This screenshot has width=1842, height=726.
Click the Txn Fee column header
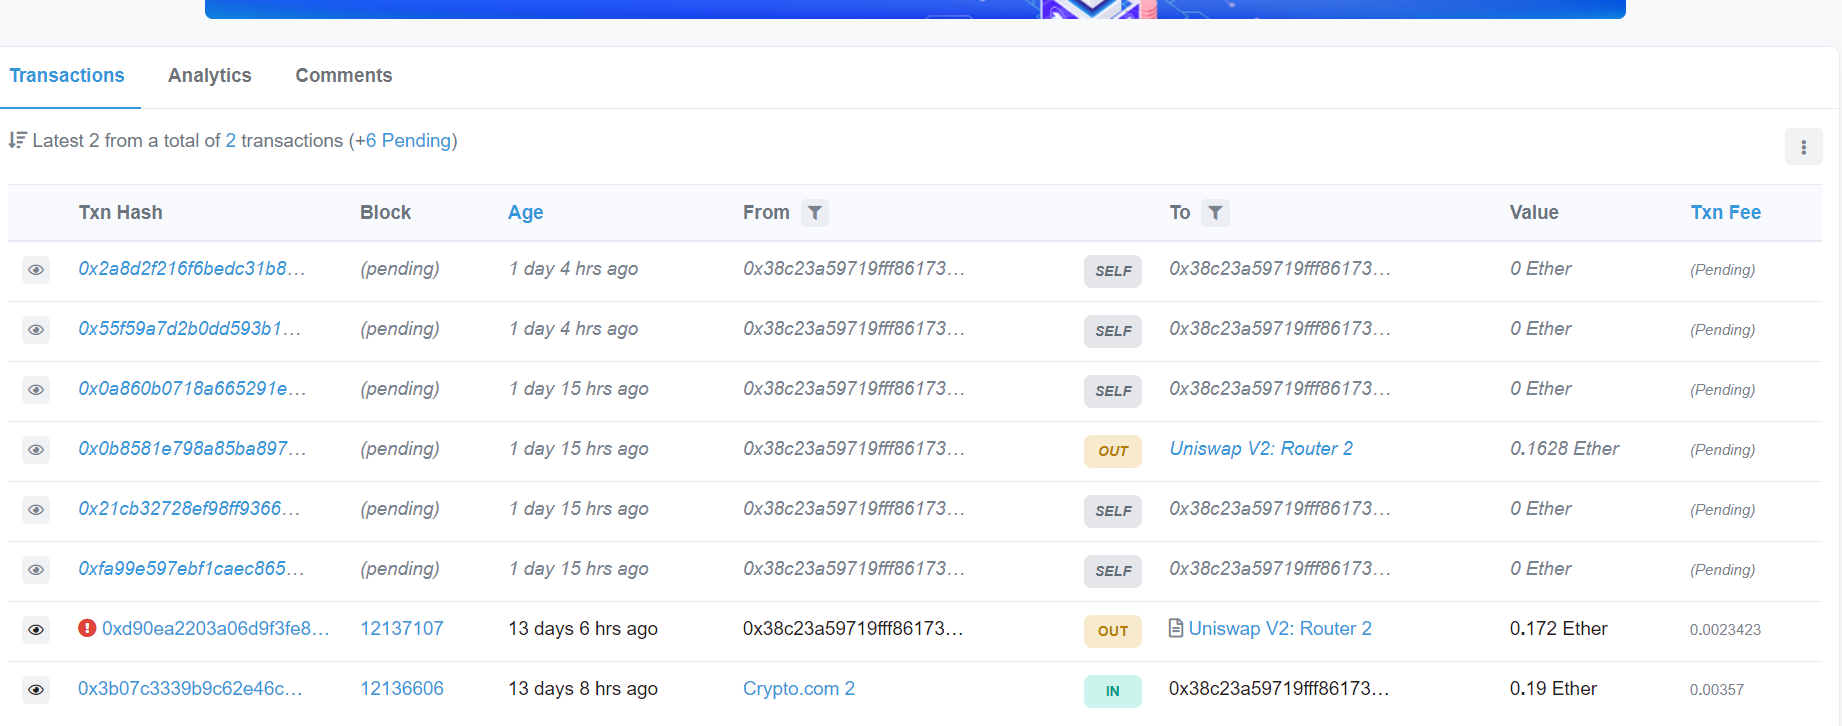pos(1725,213)
